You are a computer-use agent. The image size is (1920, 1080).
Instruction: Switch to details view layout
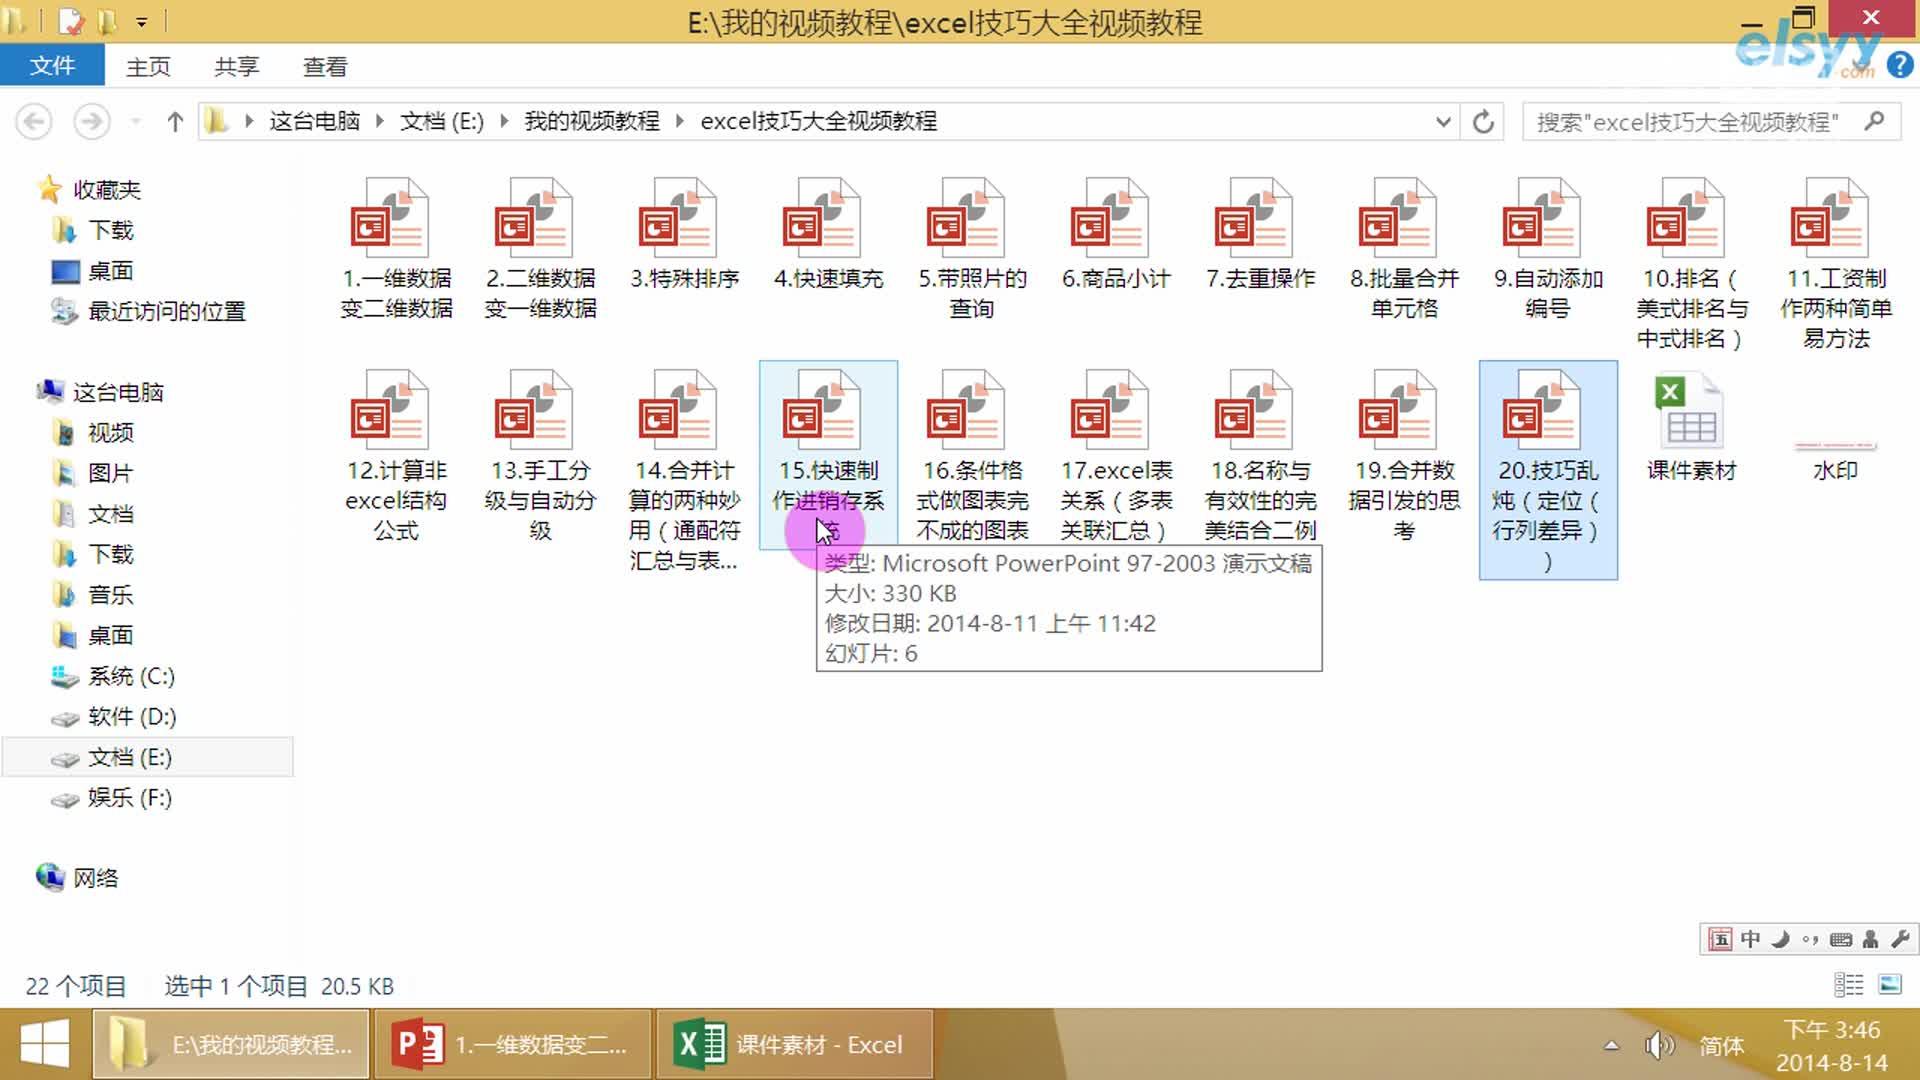click(x=1848, y=985)
